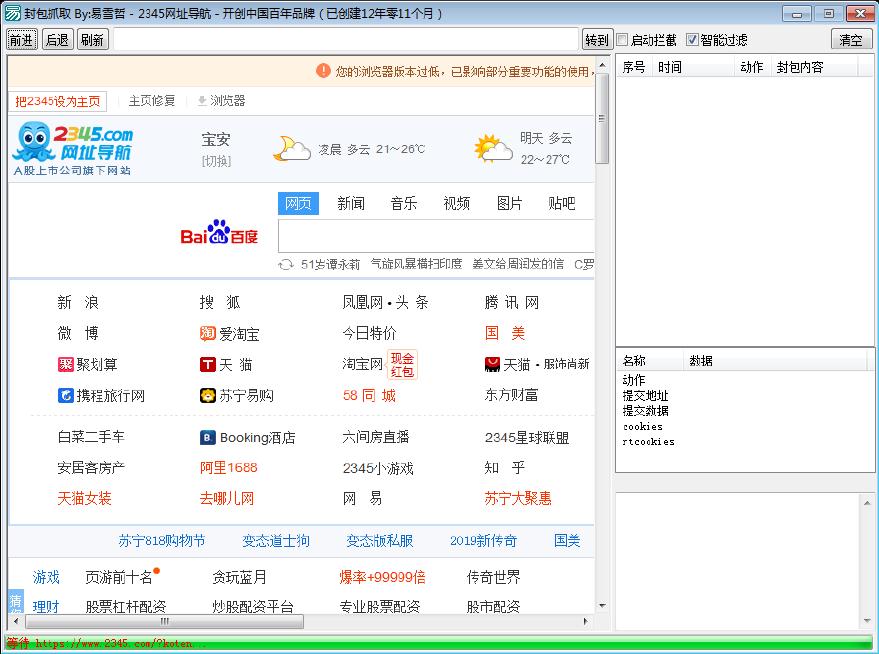Click the 转到 go button

[596, 40]
